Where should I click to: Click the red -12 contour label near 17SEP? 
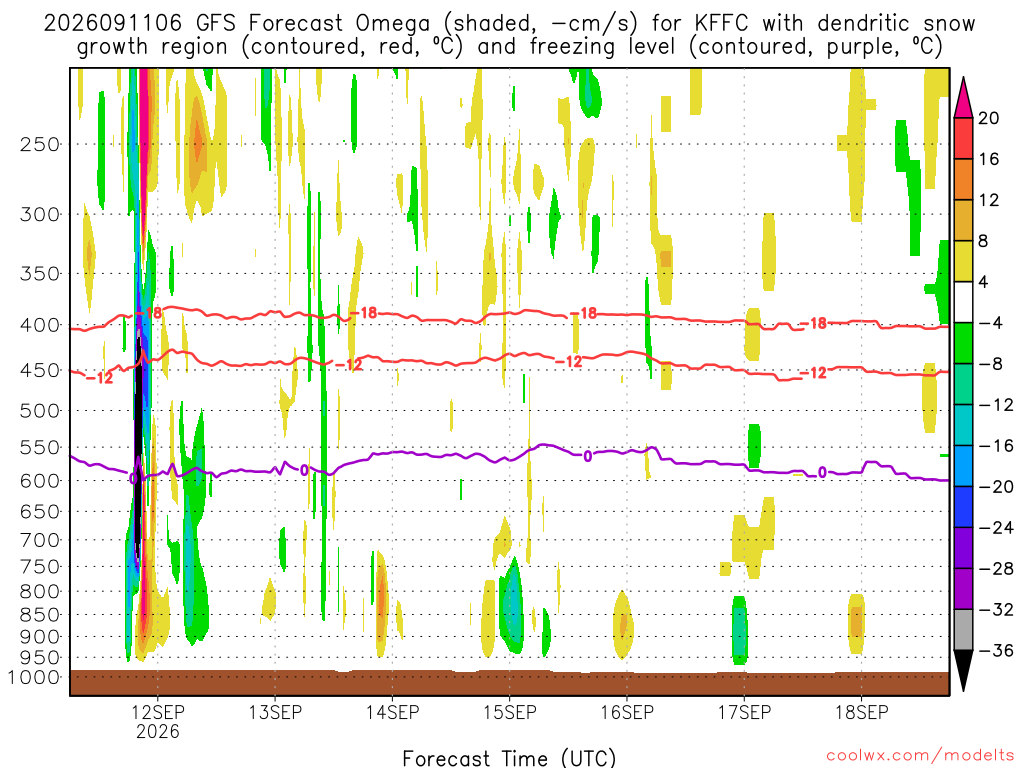[814, 373]
